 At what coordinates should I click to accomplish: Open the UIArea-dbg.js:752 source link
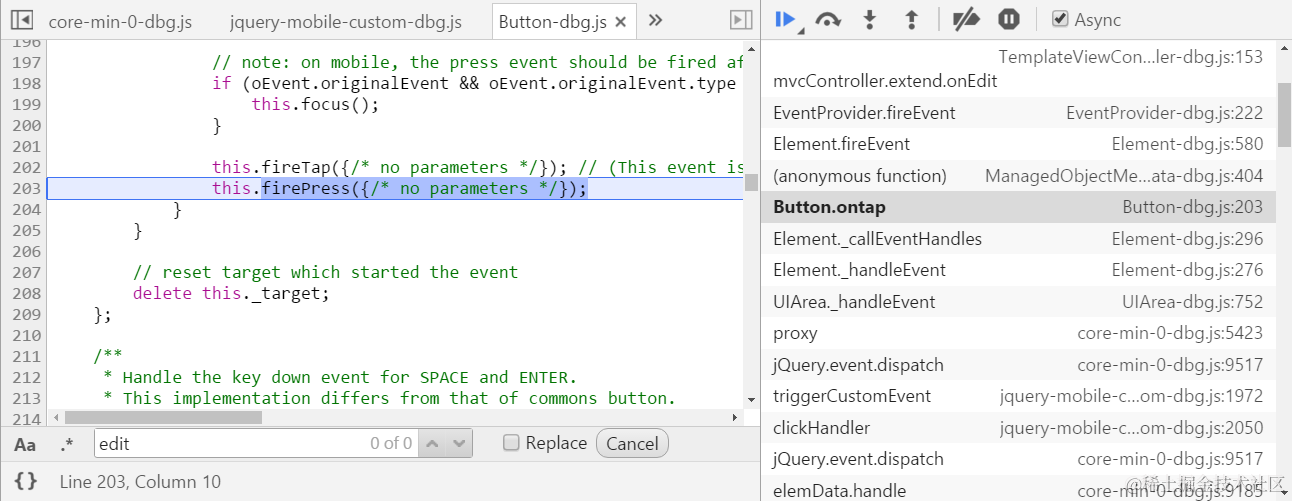1192,302
